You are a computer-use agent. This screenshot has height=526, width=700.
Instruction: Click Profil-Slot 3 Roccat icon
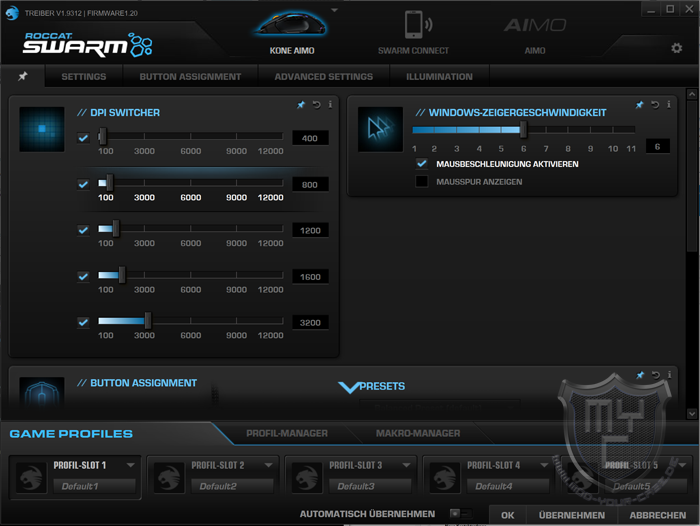307,477
